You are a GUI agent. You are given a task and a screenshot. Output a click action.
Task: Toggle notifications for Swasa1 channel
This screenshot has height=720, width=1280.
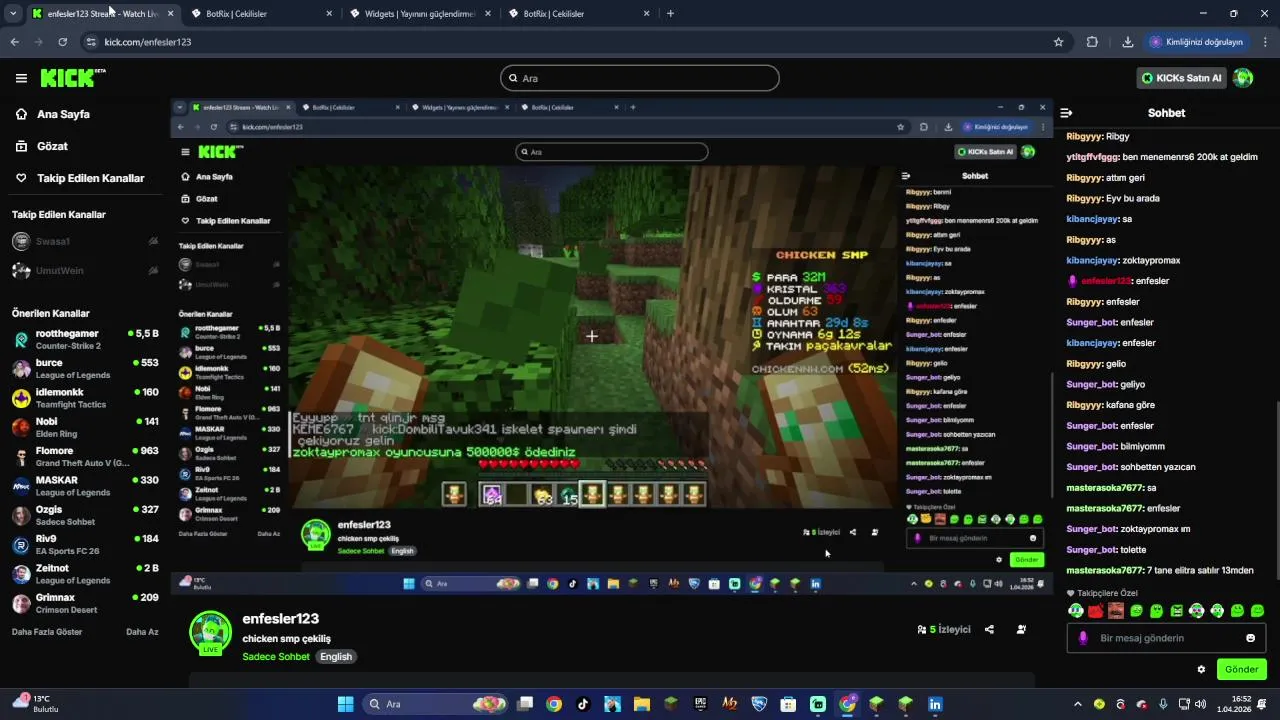point(153,241)
